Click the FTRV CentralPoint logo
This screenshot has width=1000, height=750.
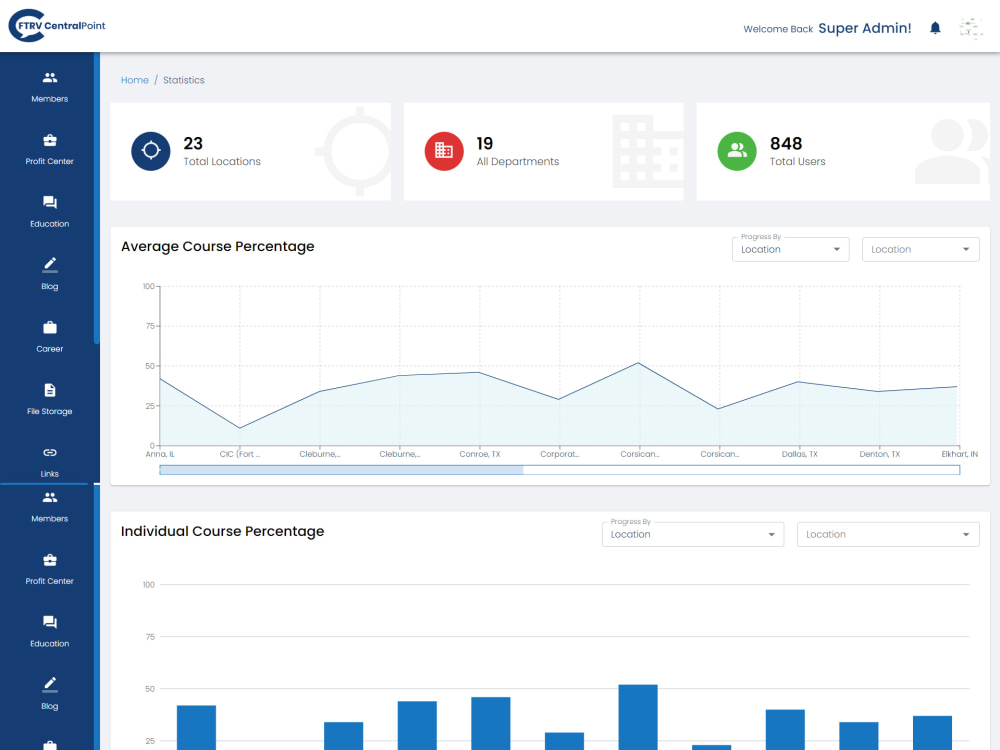tap(57, 26)
